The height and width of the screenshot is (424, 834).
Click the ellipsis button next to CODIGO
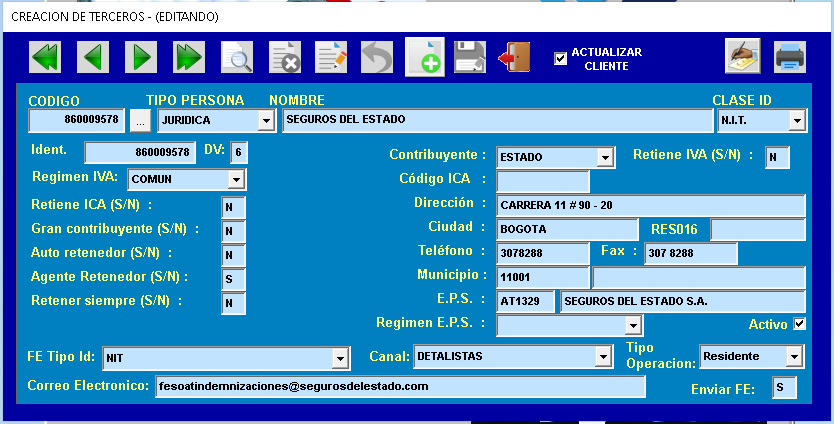pyautogui.click(x=140, y=121)
